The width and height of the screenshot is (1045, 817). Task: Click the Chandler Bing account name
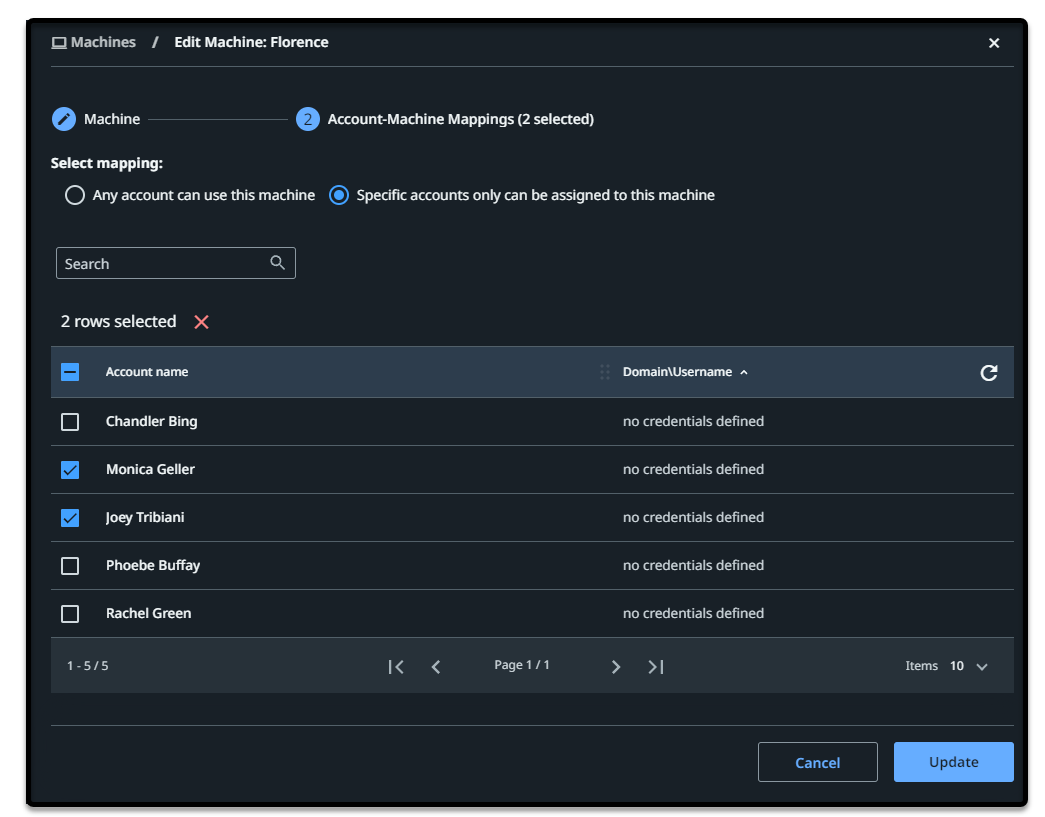click(x=151, y=421)
